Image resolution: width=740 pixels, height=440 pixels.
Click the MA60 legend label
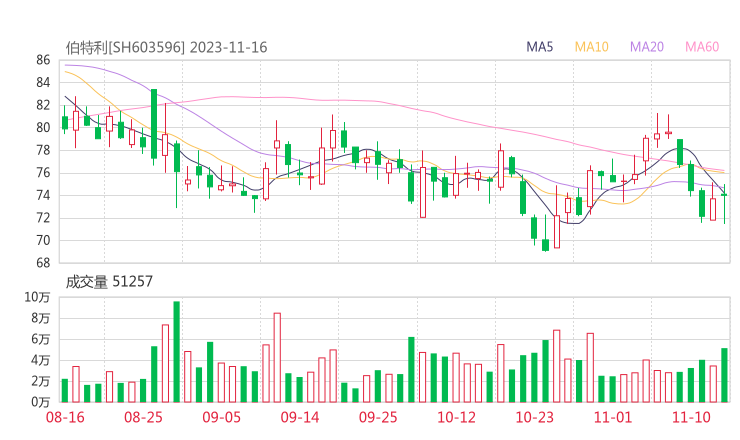click(x=702, y=47)
